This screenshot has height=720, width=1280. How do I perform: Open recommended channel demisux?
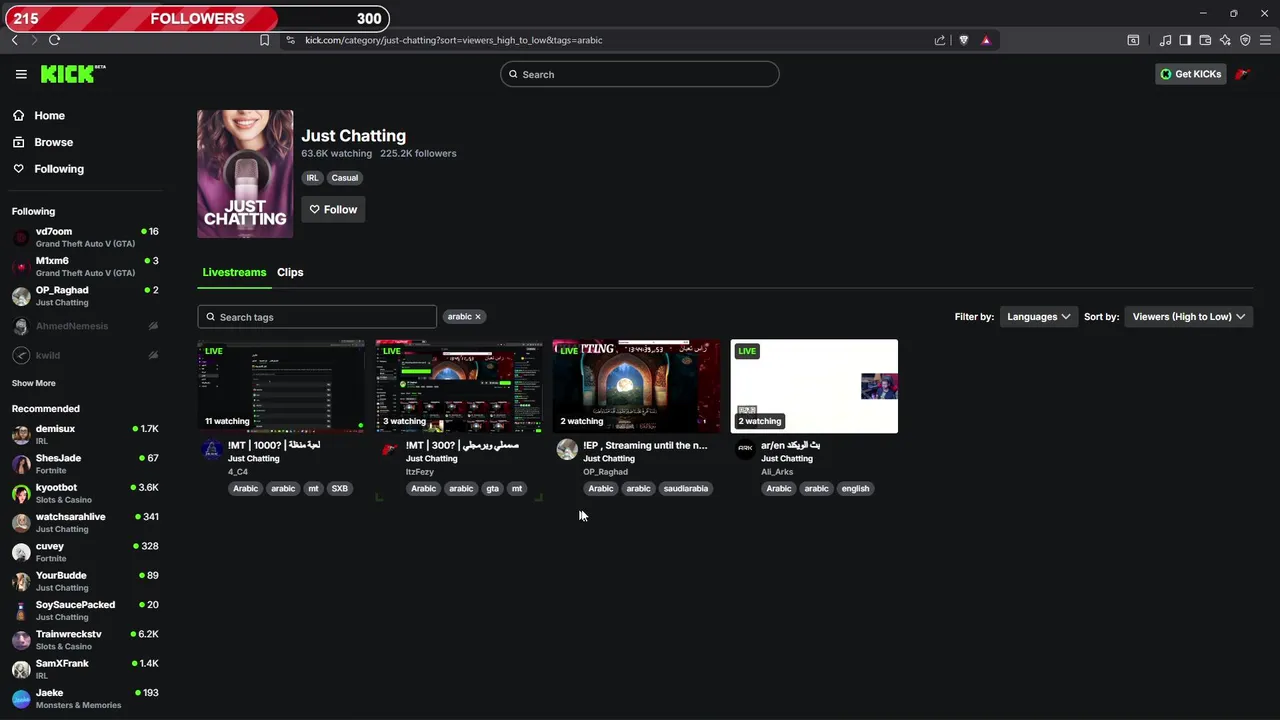tap(85, 434)
